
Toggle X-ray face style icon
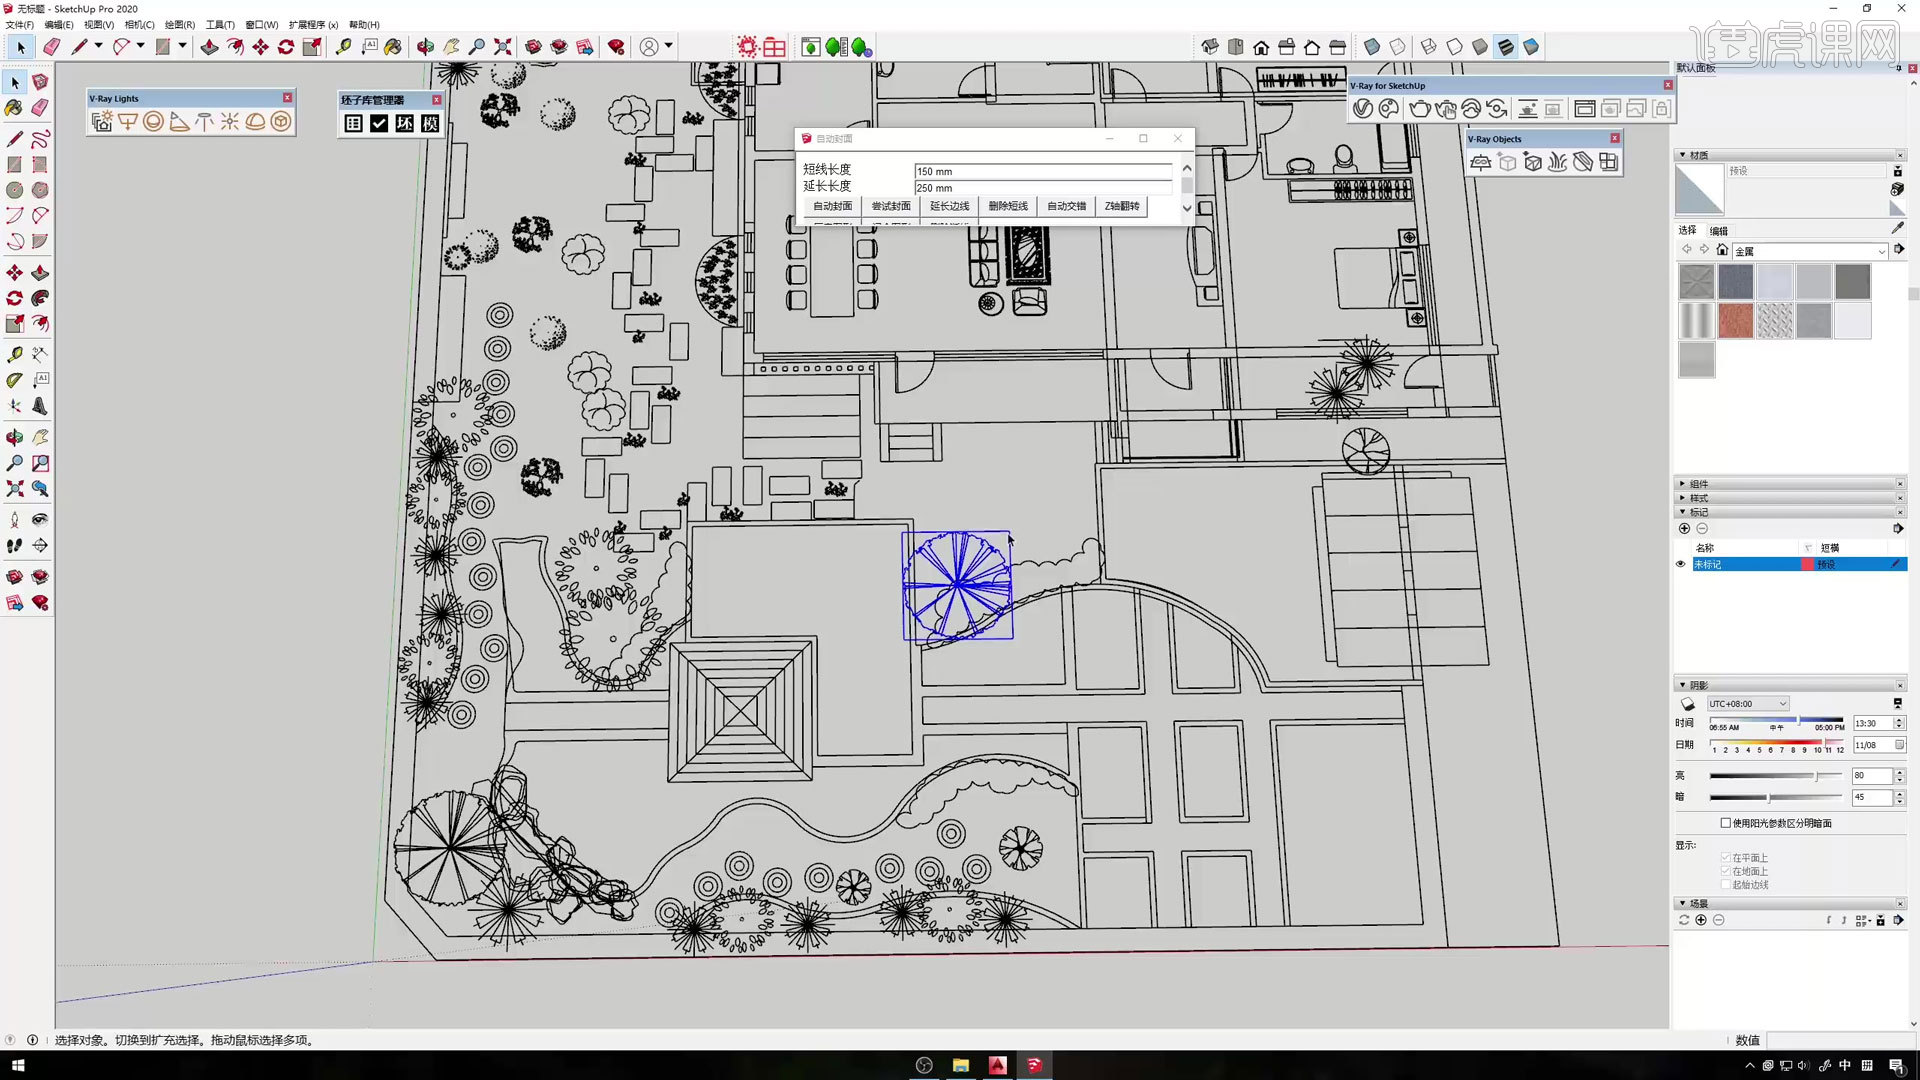tap(1372, 47)
